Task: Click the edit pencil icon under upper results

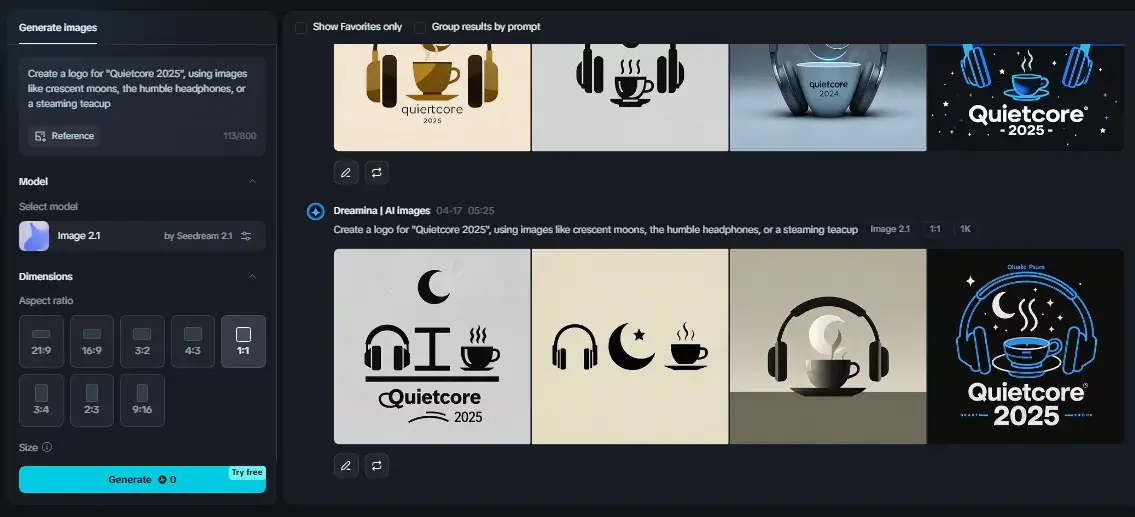Action: pyautogui.click(x=346, y=172)
